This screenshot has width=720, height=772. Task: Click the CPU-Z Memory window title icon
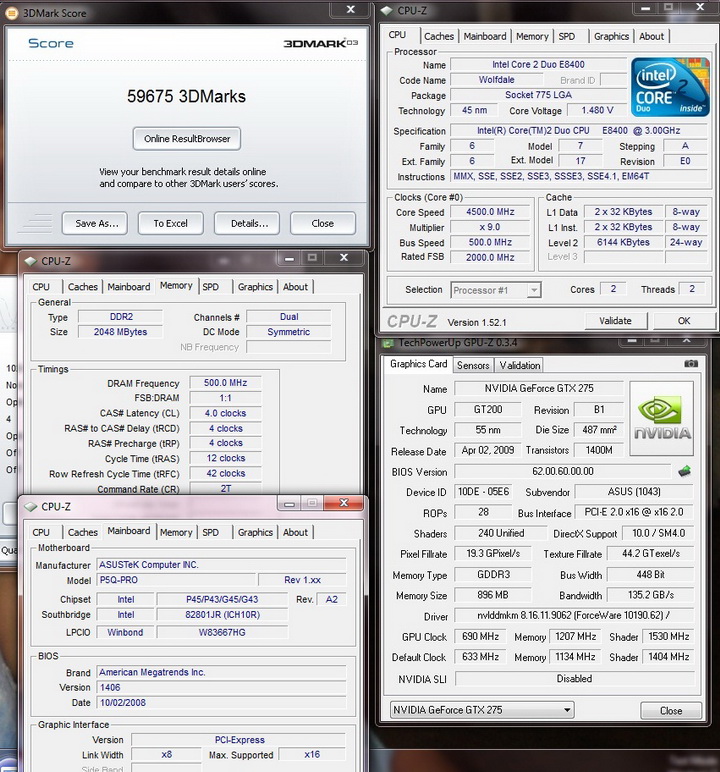31,261
